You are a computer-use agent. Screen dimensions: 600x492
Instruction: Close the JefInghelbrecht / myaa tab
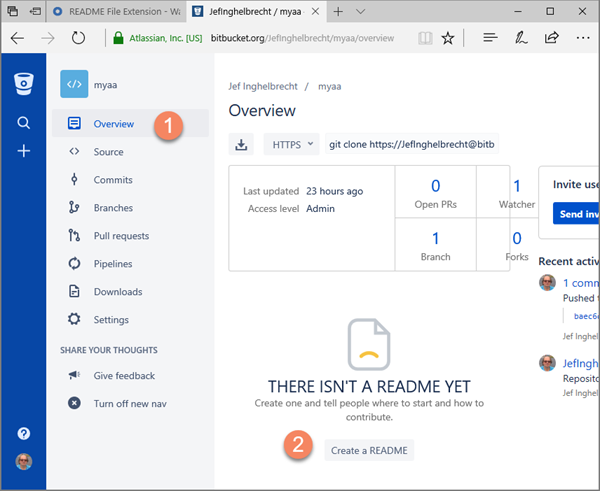315,11
